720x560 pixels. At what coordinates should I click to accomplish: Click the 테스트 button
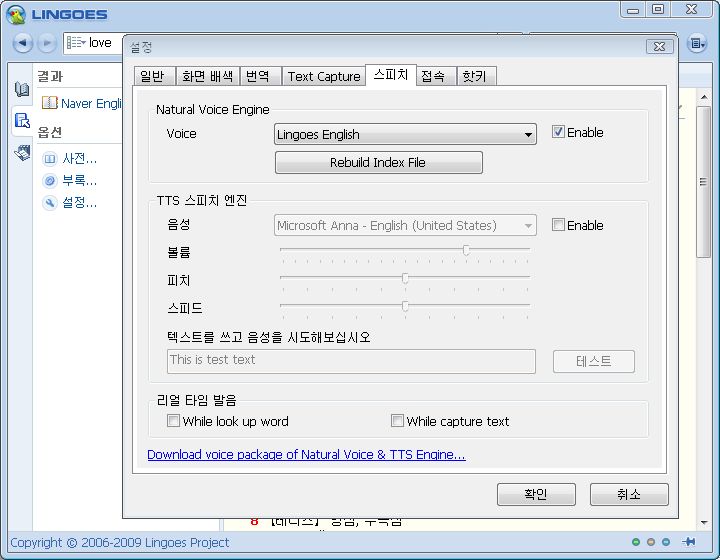click(594, 362)
